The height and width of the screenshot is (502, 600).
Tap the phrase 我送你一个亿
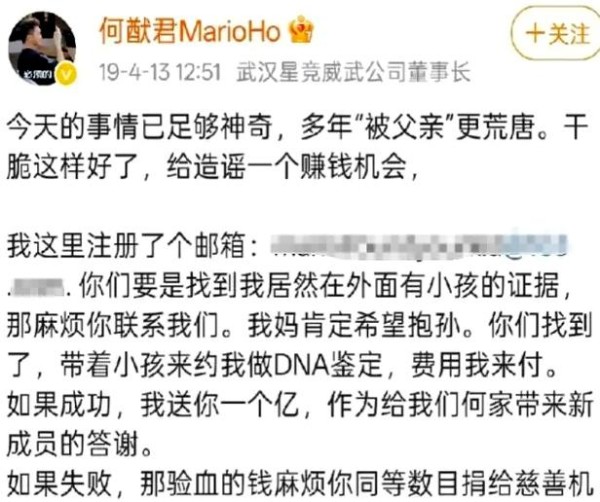(218, 405)
